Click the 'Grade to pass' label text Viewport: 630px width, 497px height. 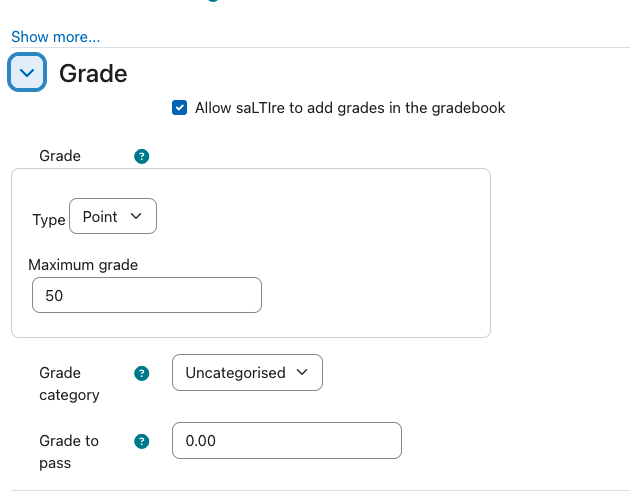coord(69,452)
